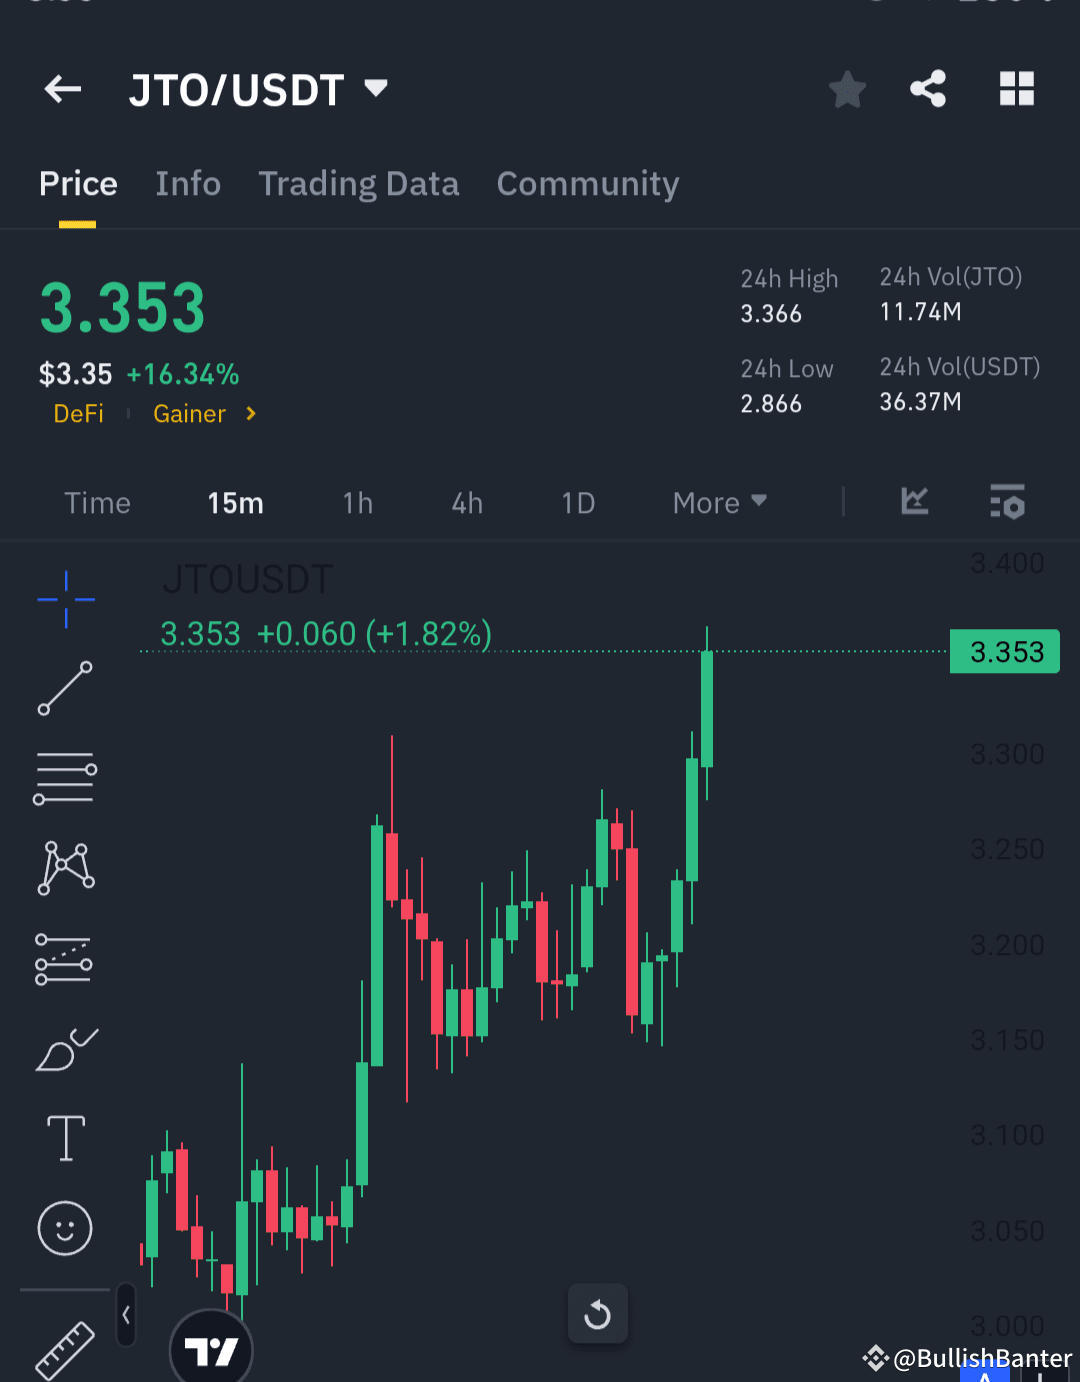Collapse the drawing tools sidebar
The height and width of the screenshot is (1382, 1080).
126,1316
